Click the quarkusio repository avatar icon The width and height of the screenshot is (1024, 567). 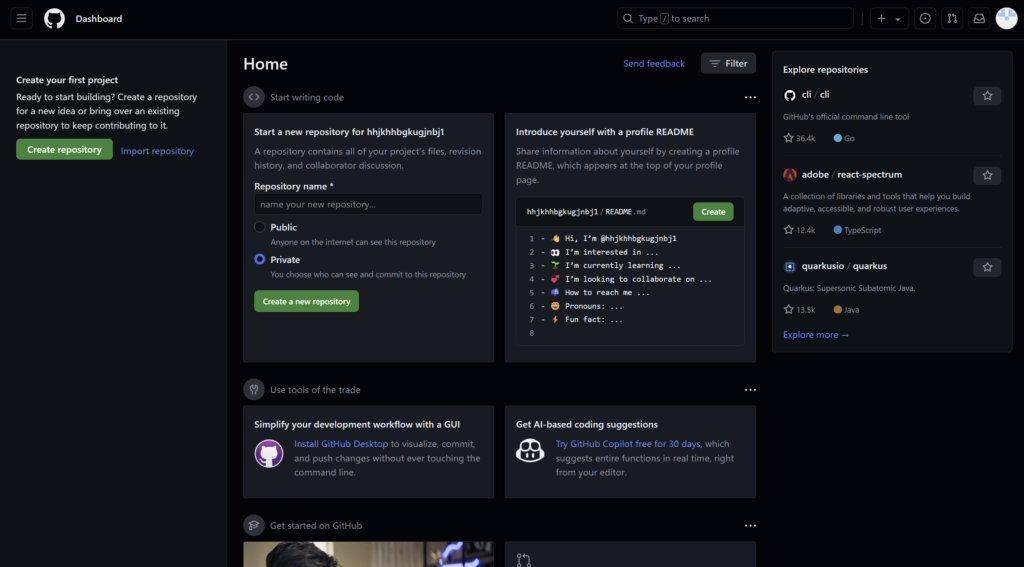[790, 267]
